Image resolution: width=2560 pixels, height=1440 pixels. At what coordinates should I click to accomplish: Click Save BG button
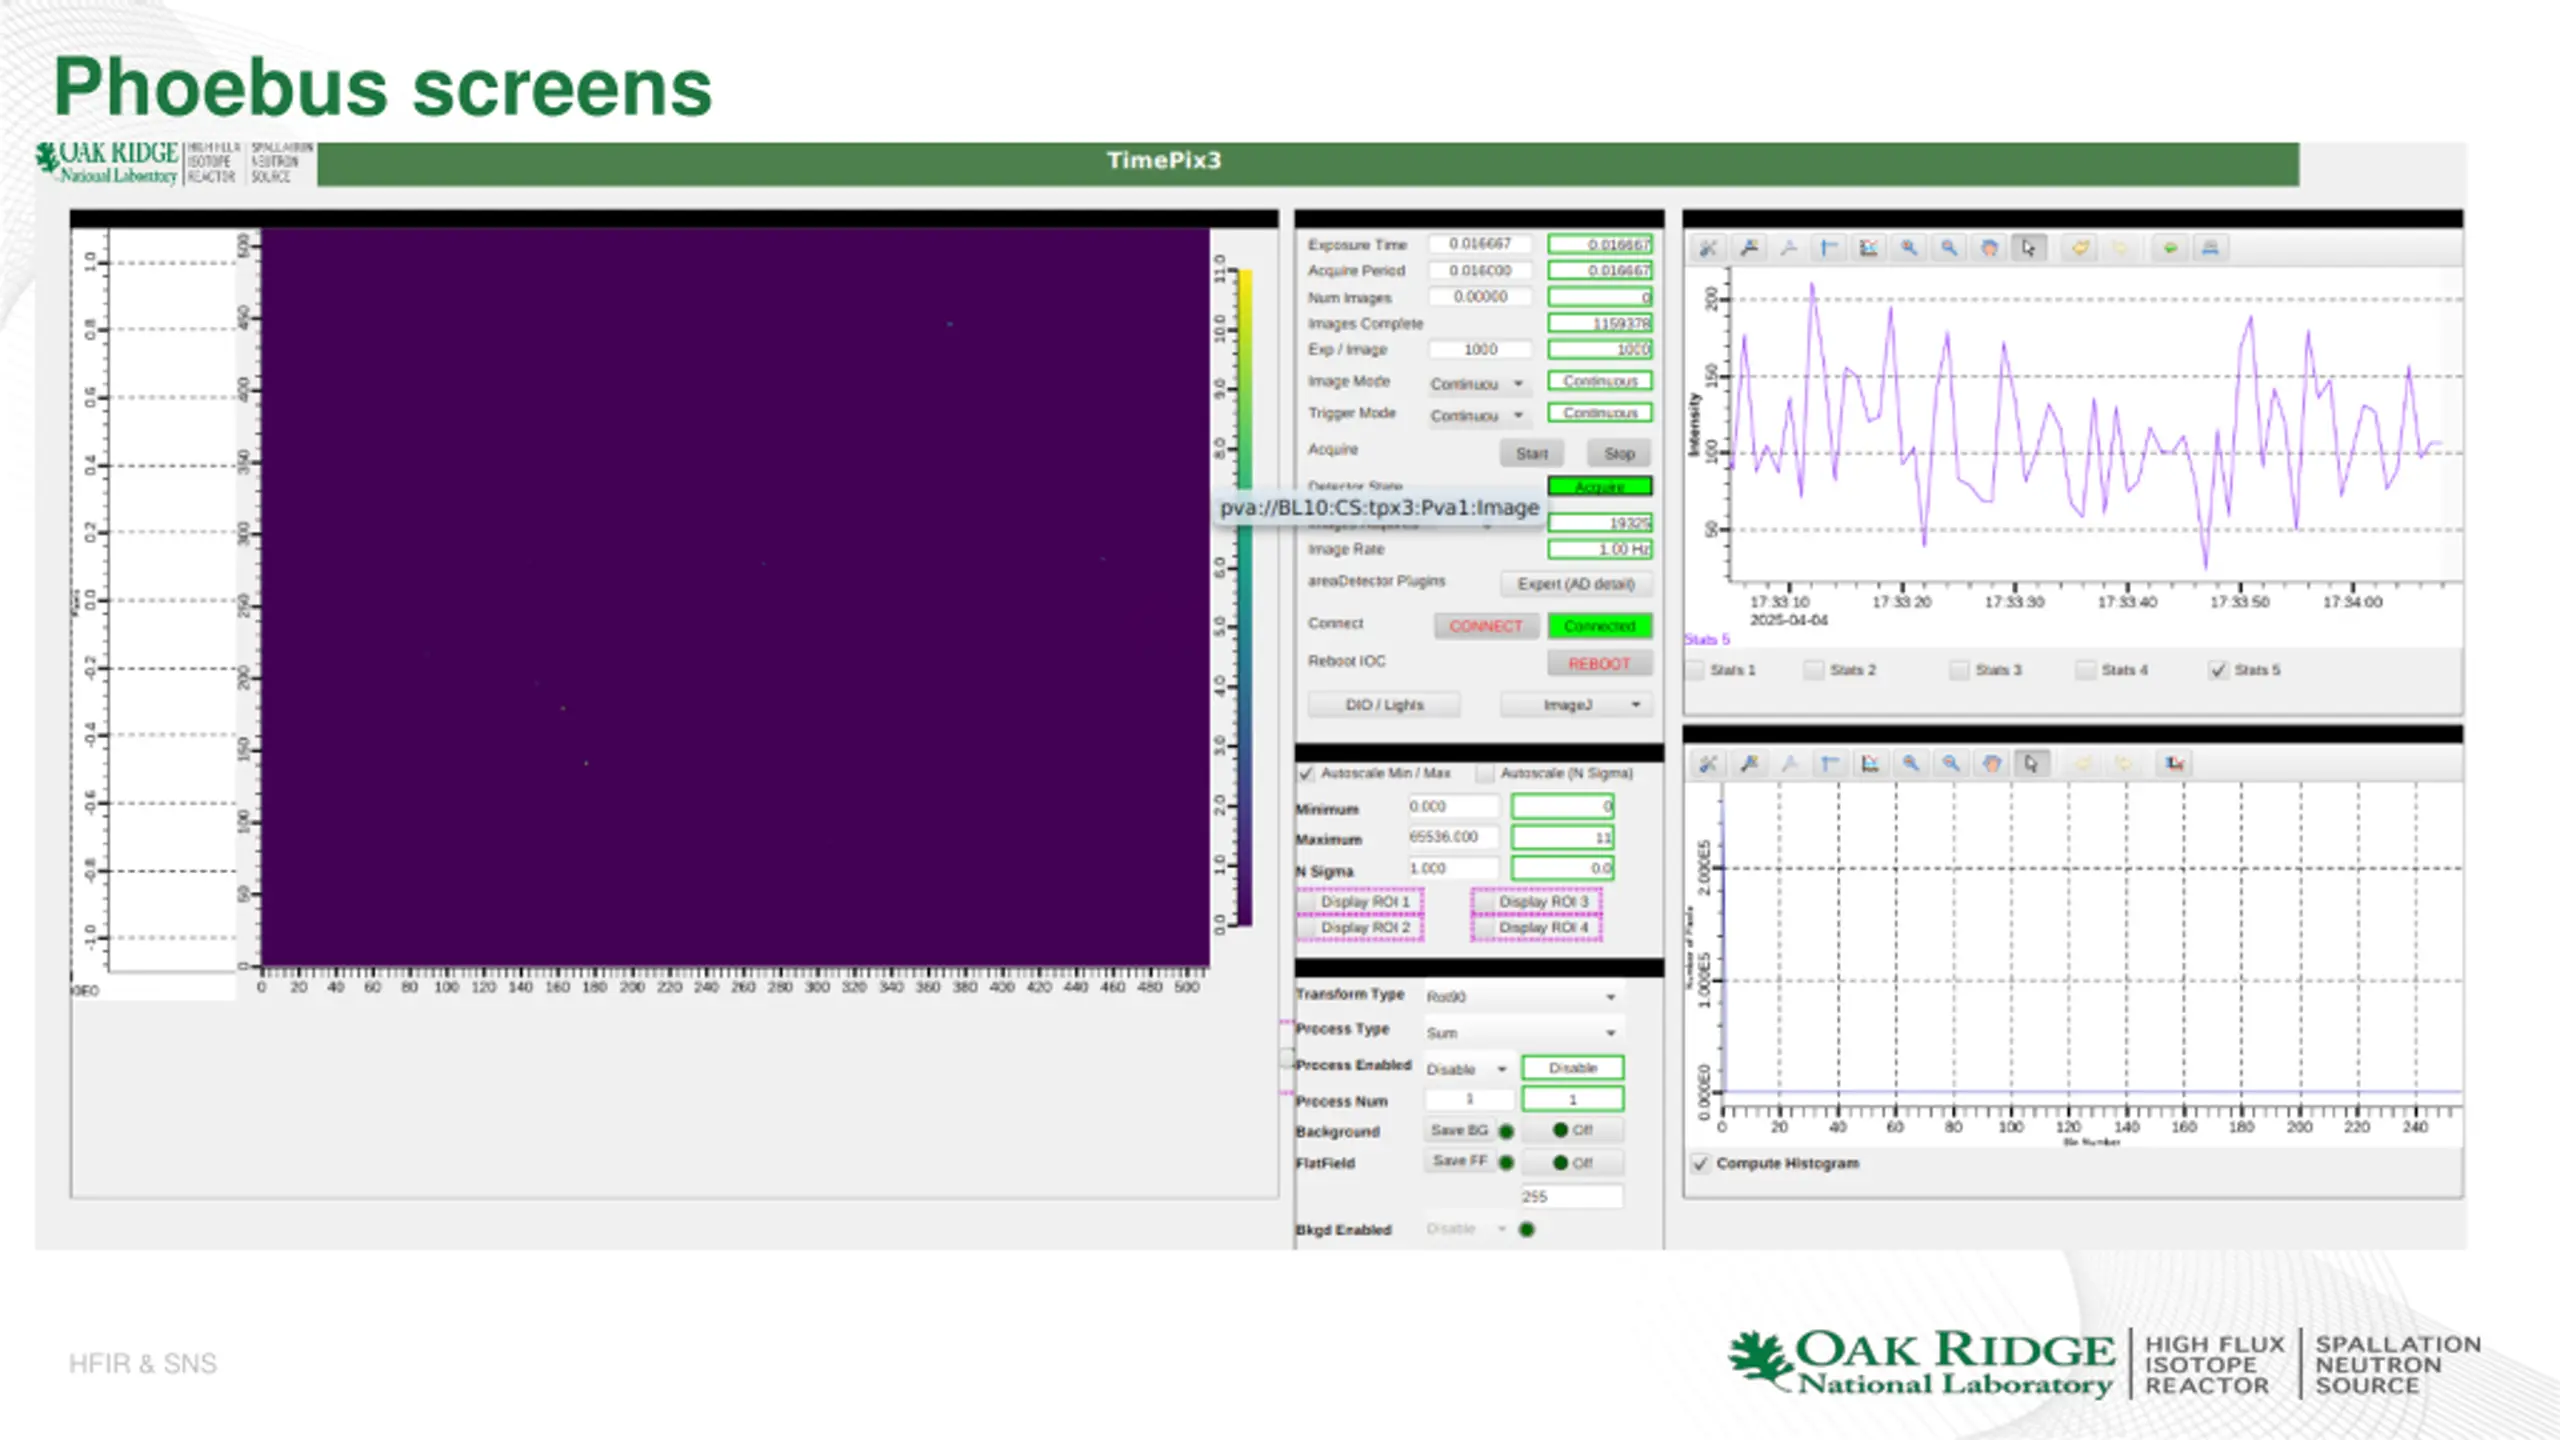point(1458,1130)
